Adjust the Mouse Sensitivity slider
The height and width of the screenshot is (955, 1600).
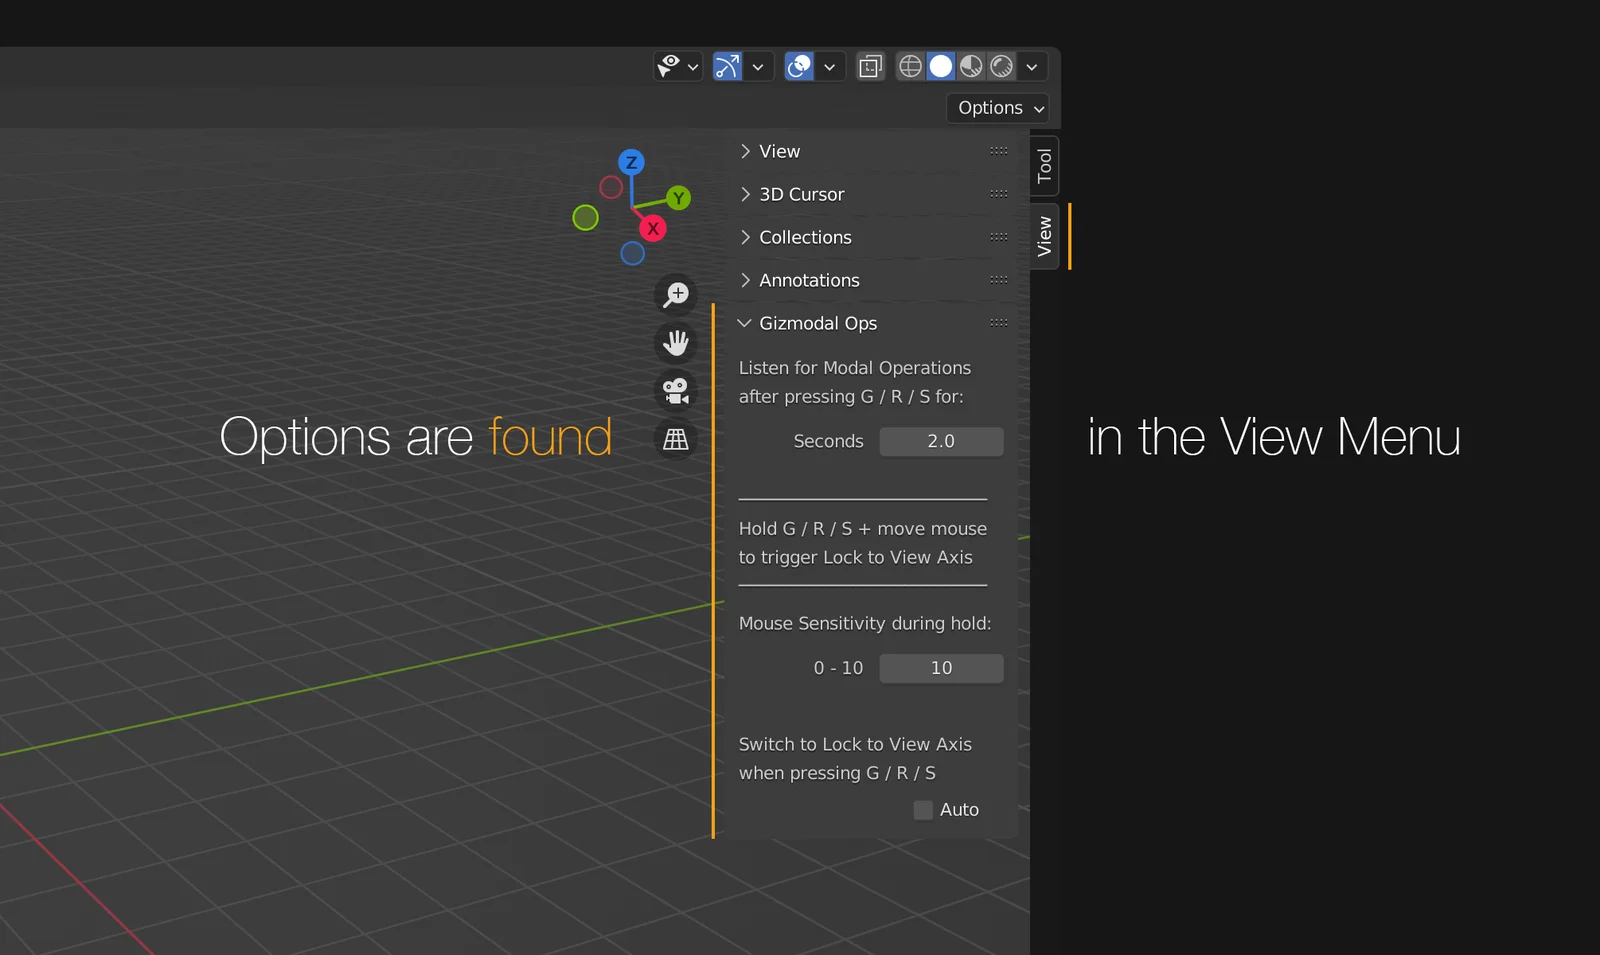pyautogui.click(x=941, y=668)
